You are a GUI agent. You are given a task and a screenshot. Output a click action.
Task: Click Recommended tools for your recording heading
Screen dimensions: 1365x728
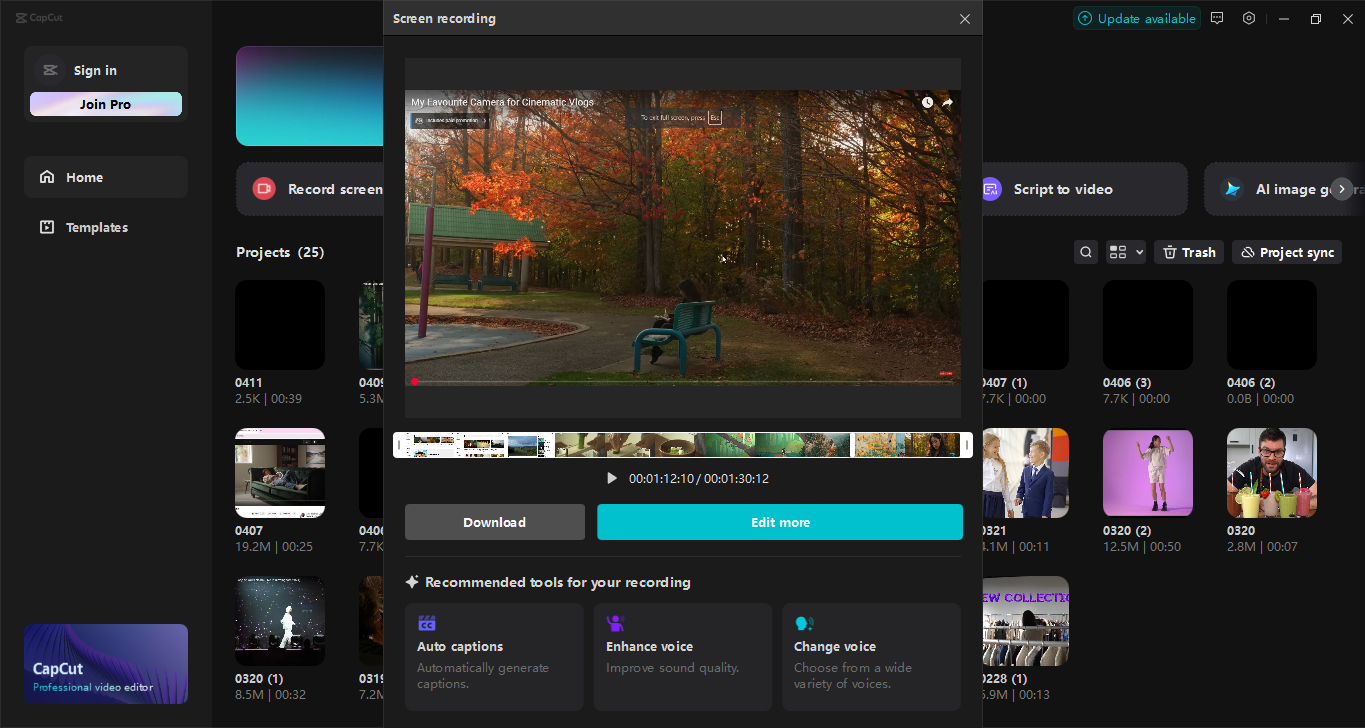click(x=558, y=582)
